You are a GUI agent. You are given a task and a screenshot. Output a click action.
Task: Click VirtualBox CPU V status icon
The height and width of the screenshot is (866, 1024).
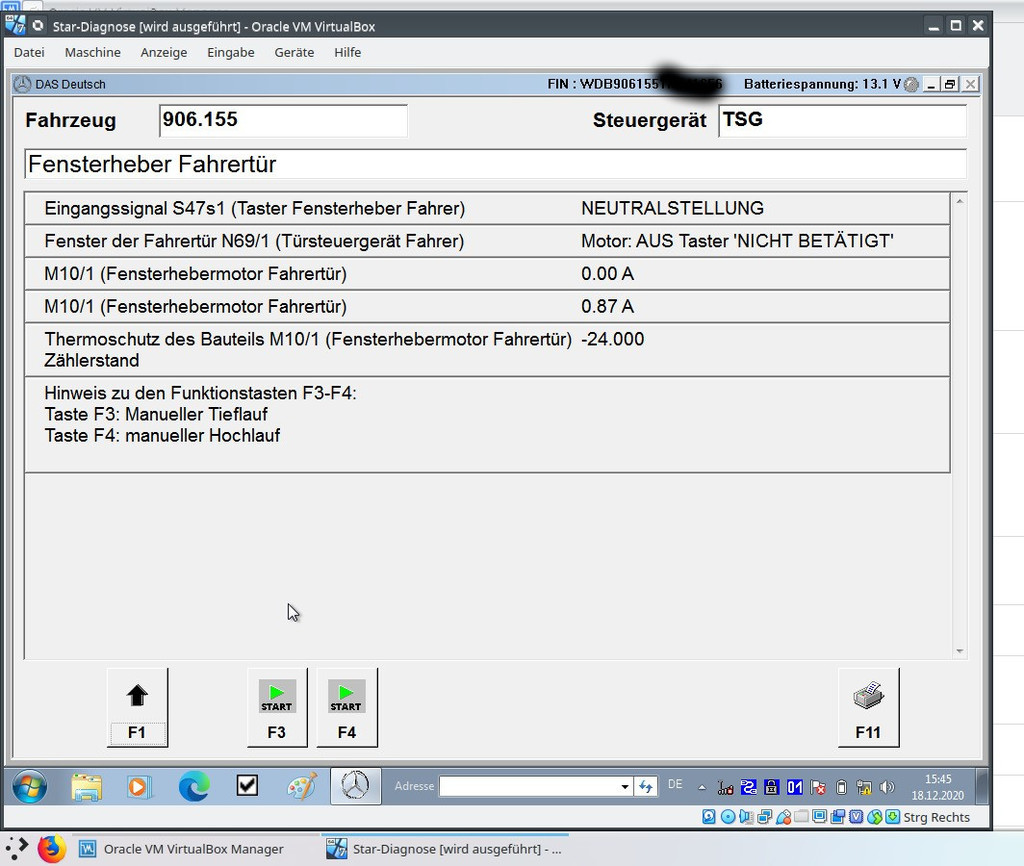[x=856, y=817]
